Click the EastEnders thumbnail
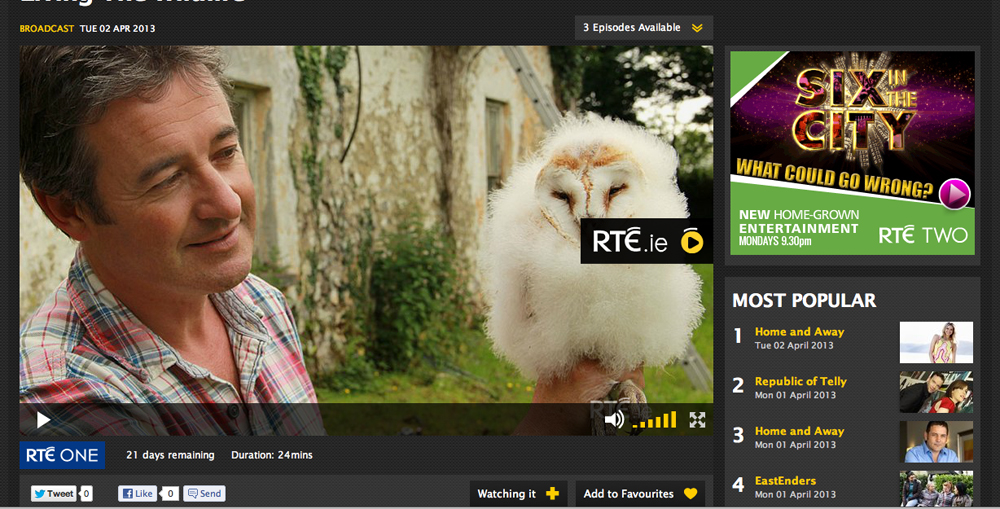 point(936,489)
